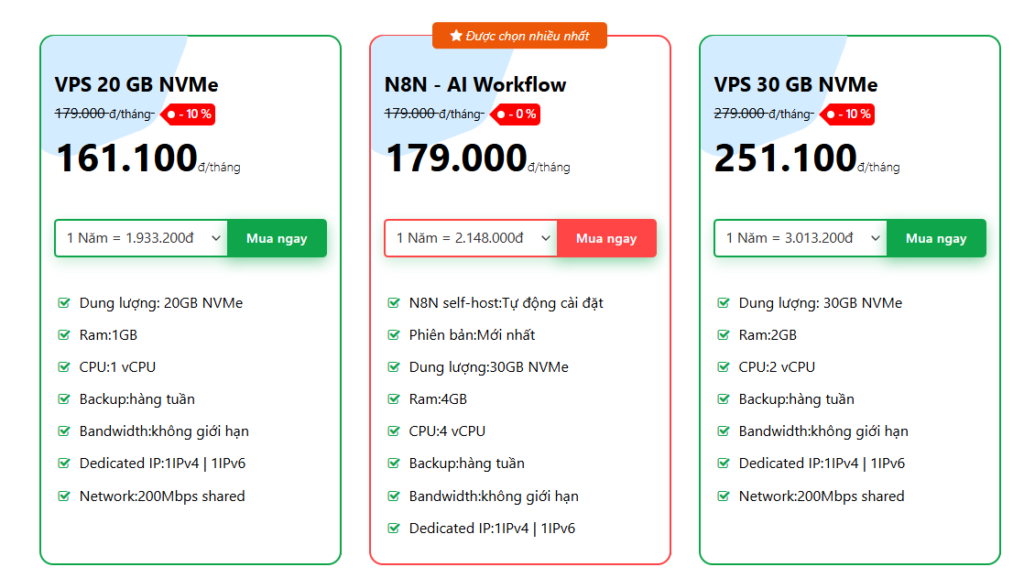The width and height of the screenshot is (1024, 578).
Task: Click the -0% discount tag on N8N plan
Action: (516, 114)
